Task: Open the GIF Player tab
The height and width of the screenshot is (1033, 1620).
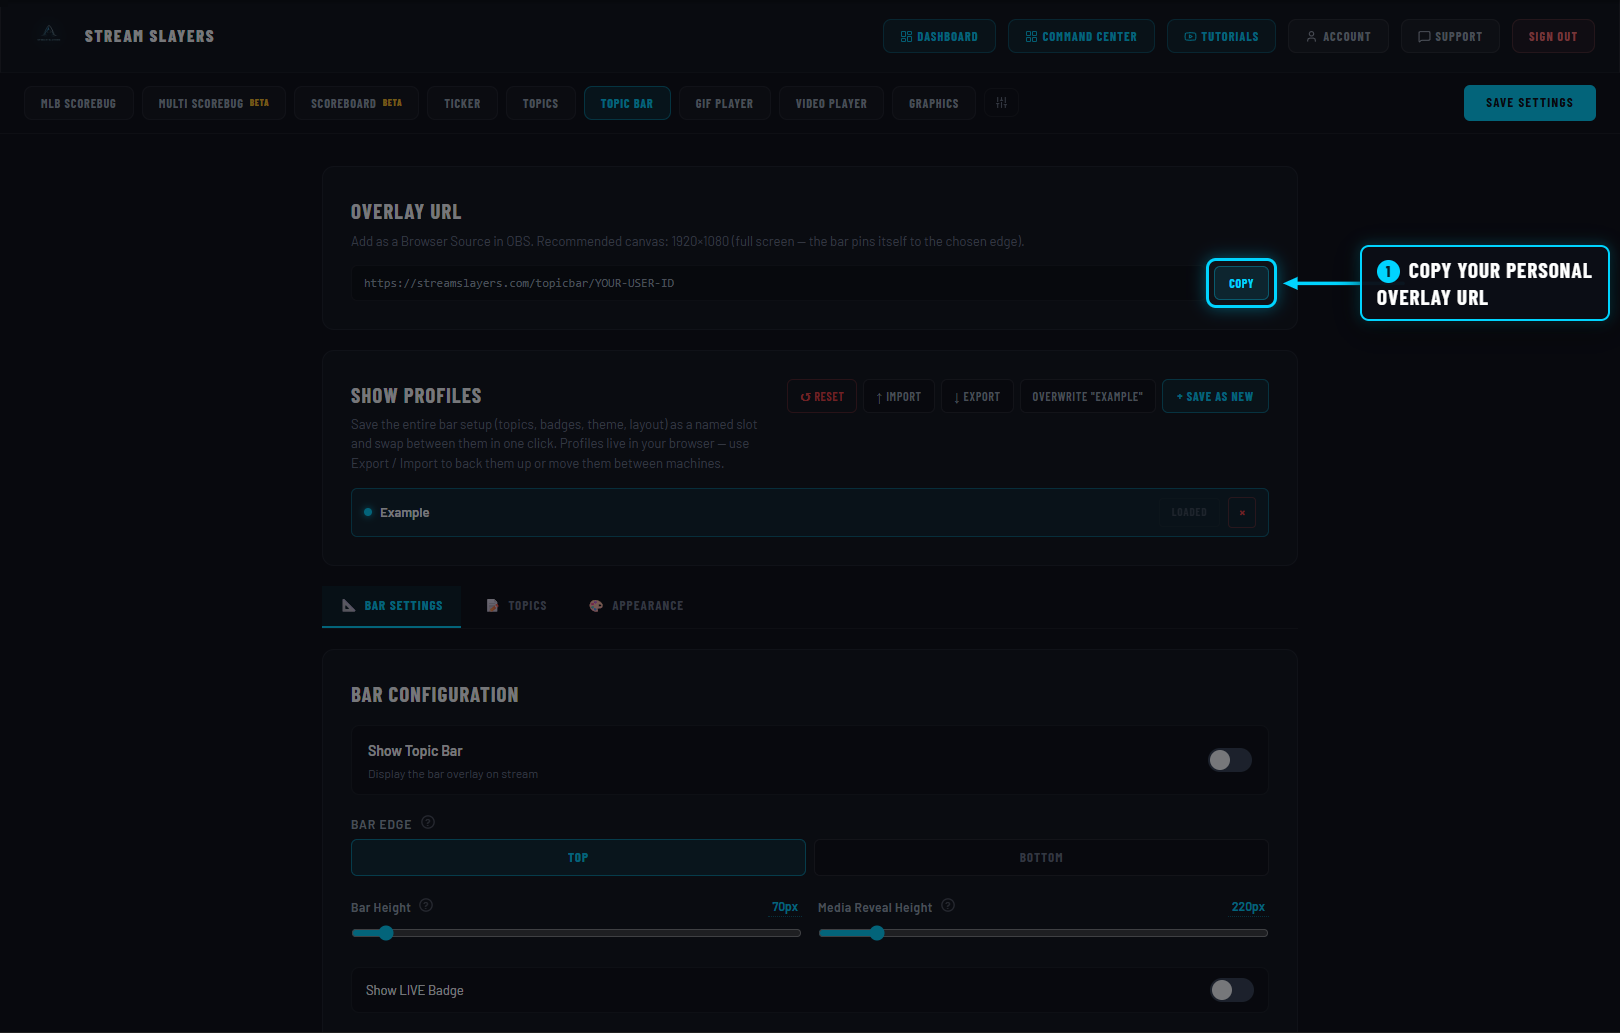Action: coord(725,103)
